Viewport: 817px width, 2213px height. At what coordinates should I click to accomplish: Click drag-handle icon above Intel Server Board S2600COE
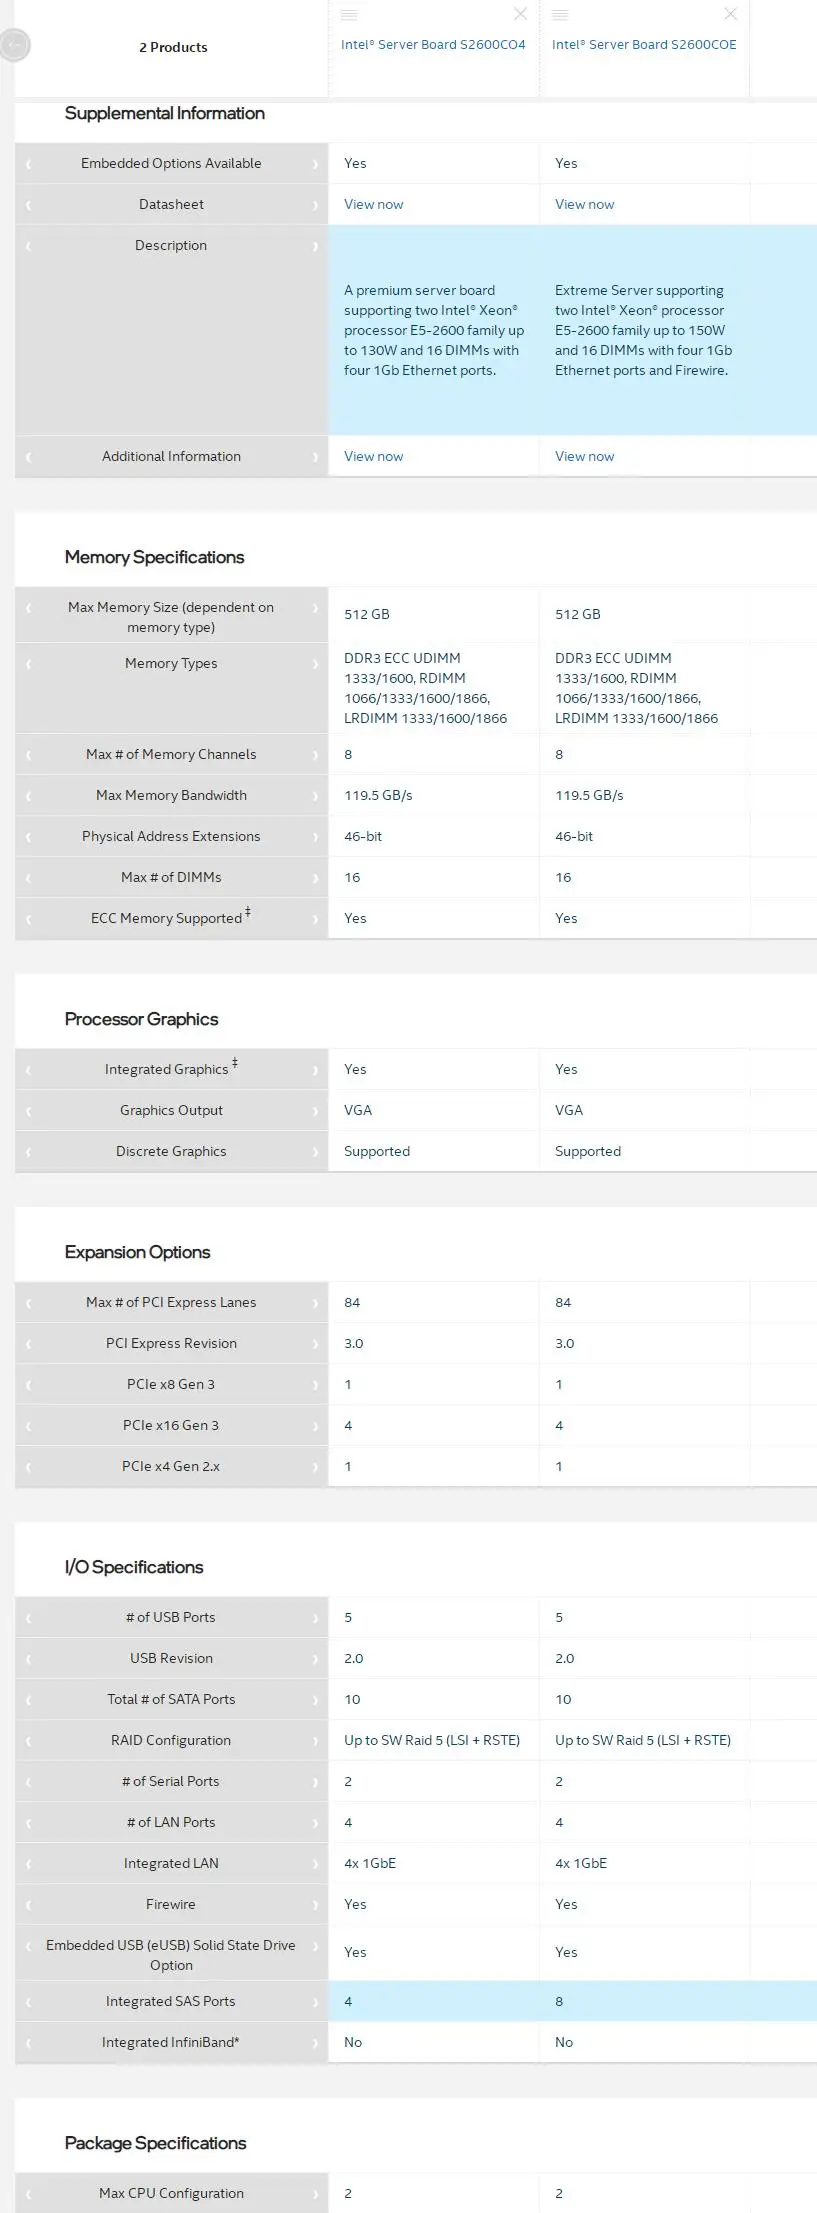[x=560, y=15]
